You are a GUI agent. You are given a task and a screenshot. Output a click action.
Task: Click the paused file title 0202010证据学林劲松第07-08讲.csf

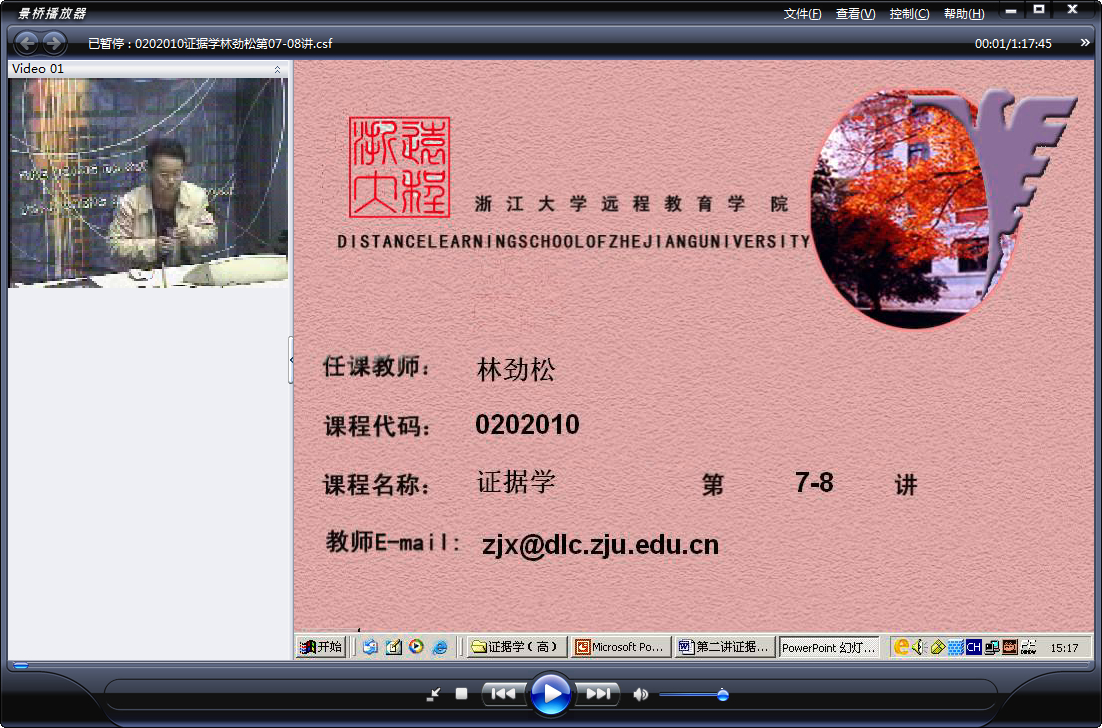pos(233,44)
